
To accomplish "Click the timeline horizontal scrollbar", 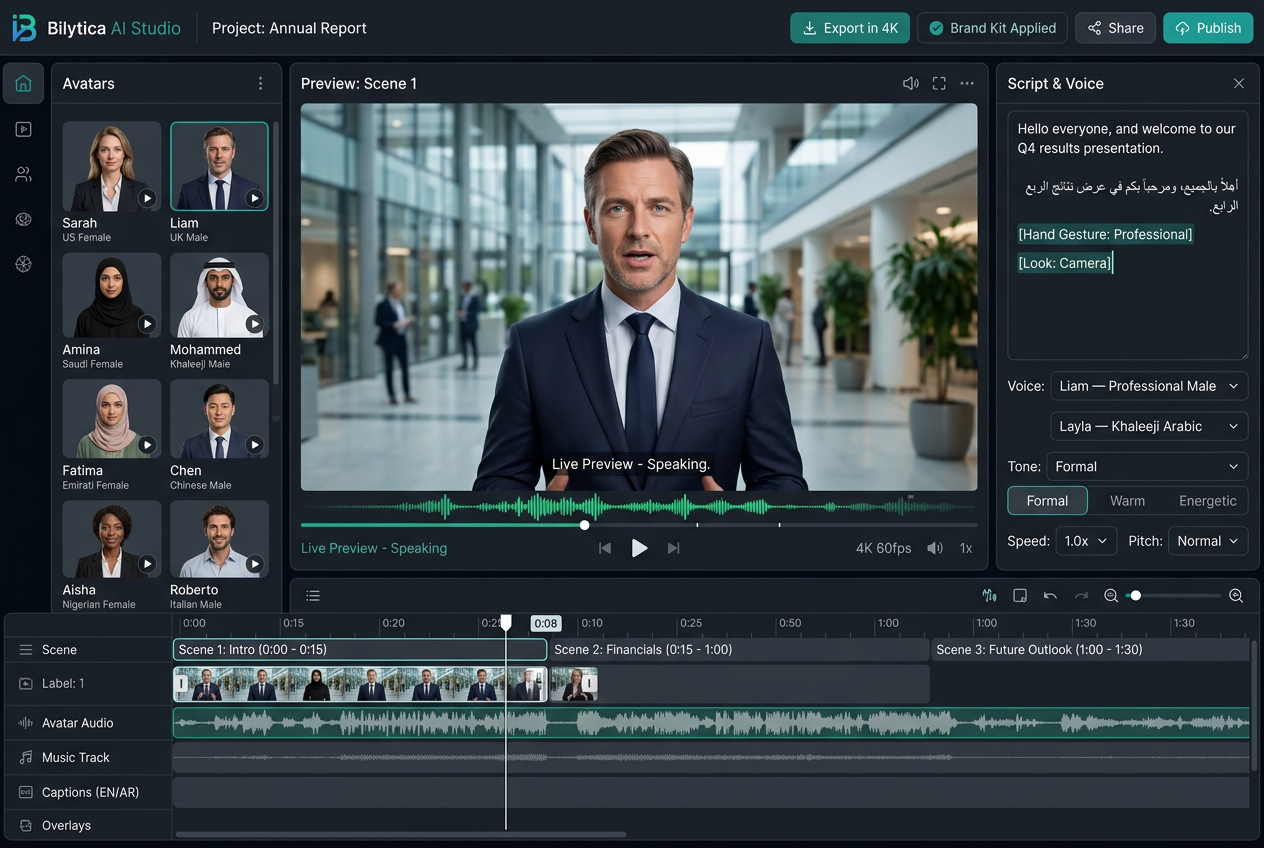I will click(400, 834).
